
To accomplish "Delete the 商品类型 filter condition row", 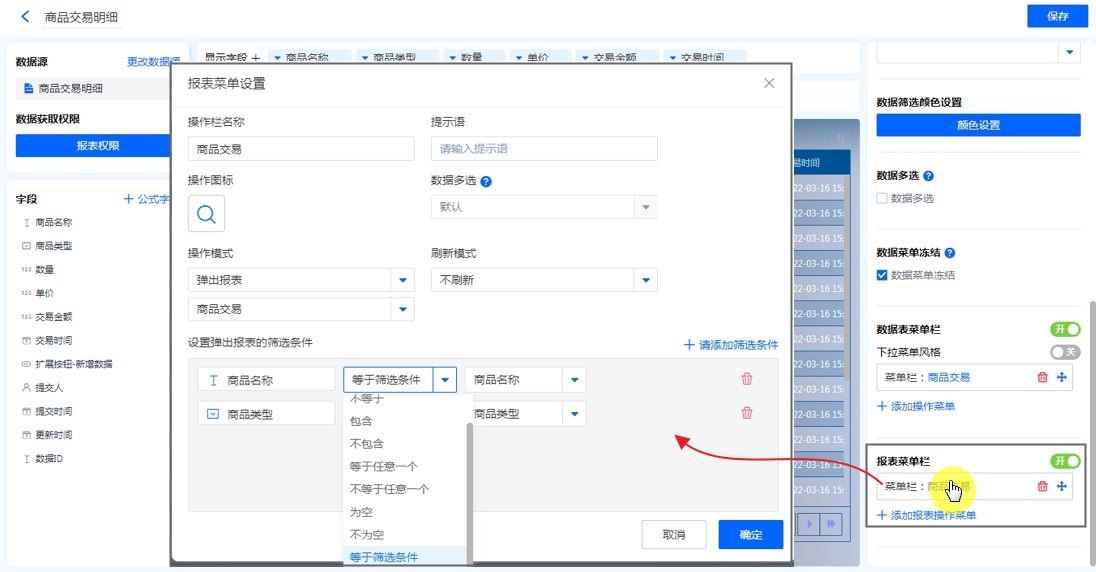I will 746,413.
